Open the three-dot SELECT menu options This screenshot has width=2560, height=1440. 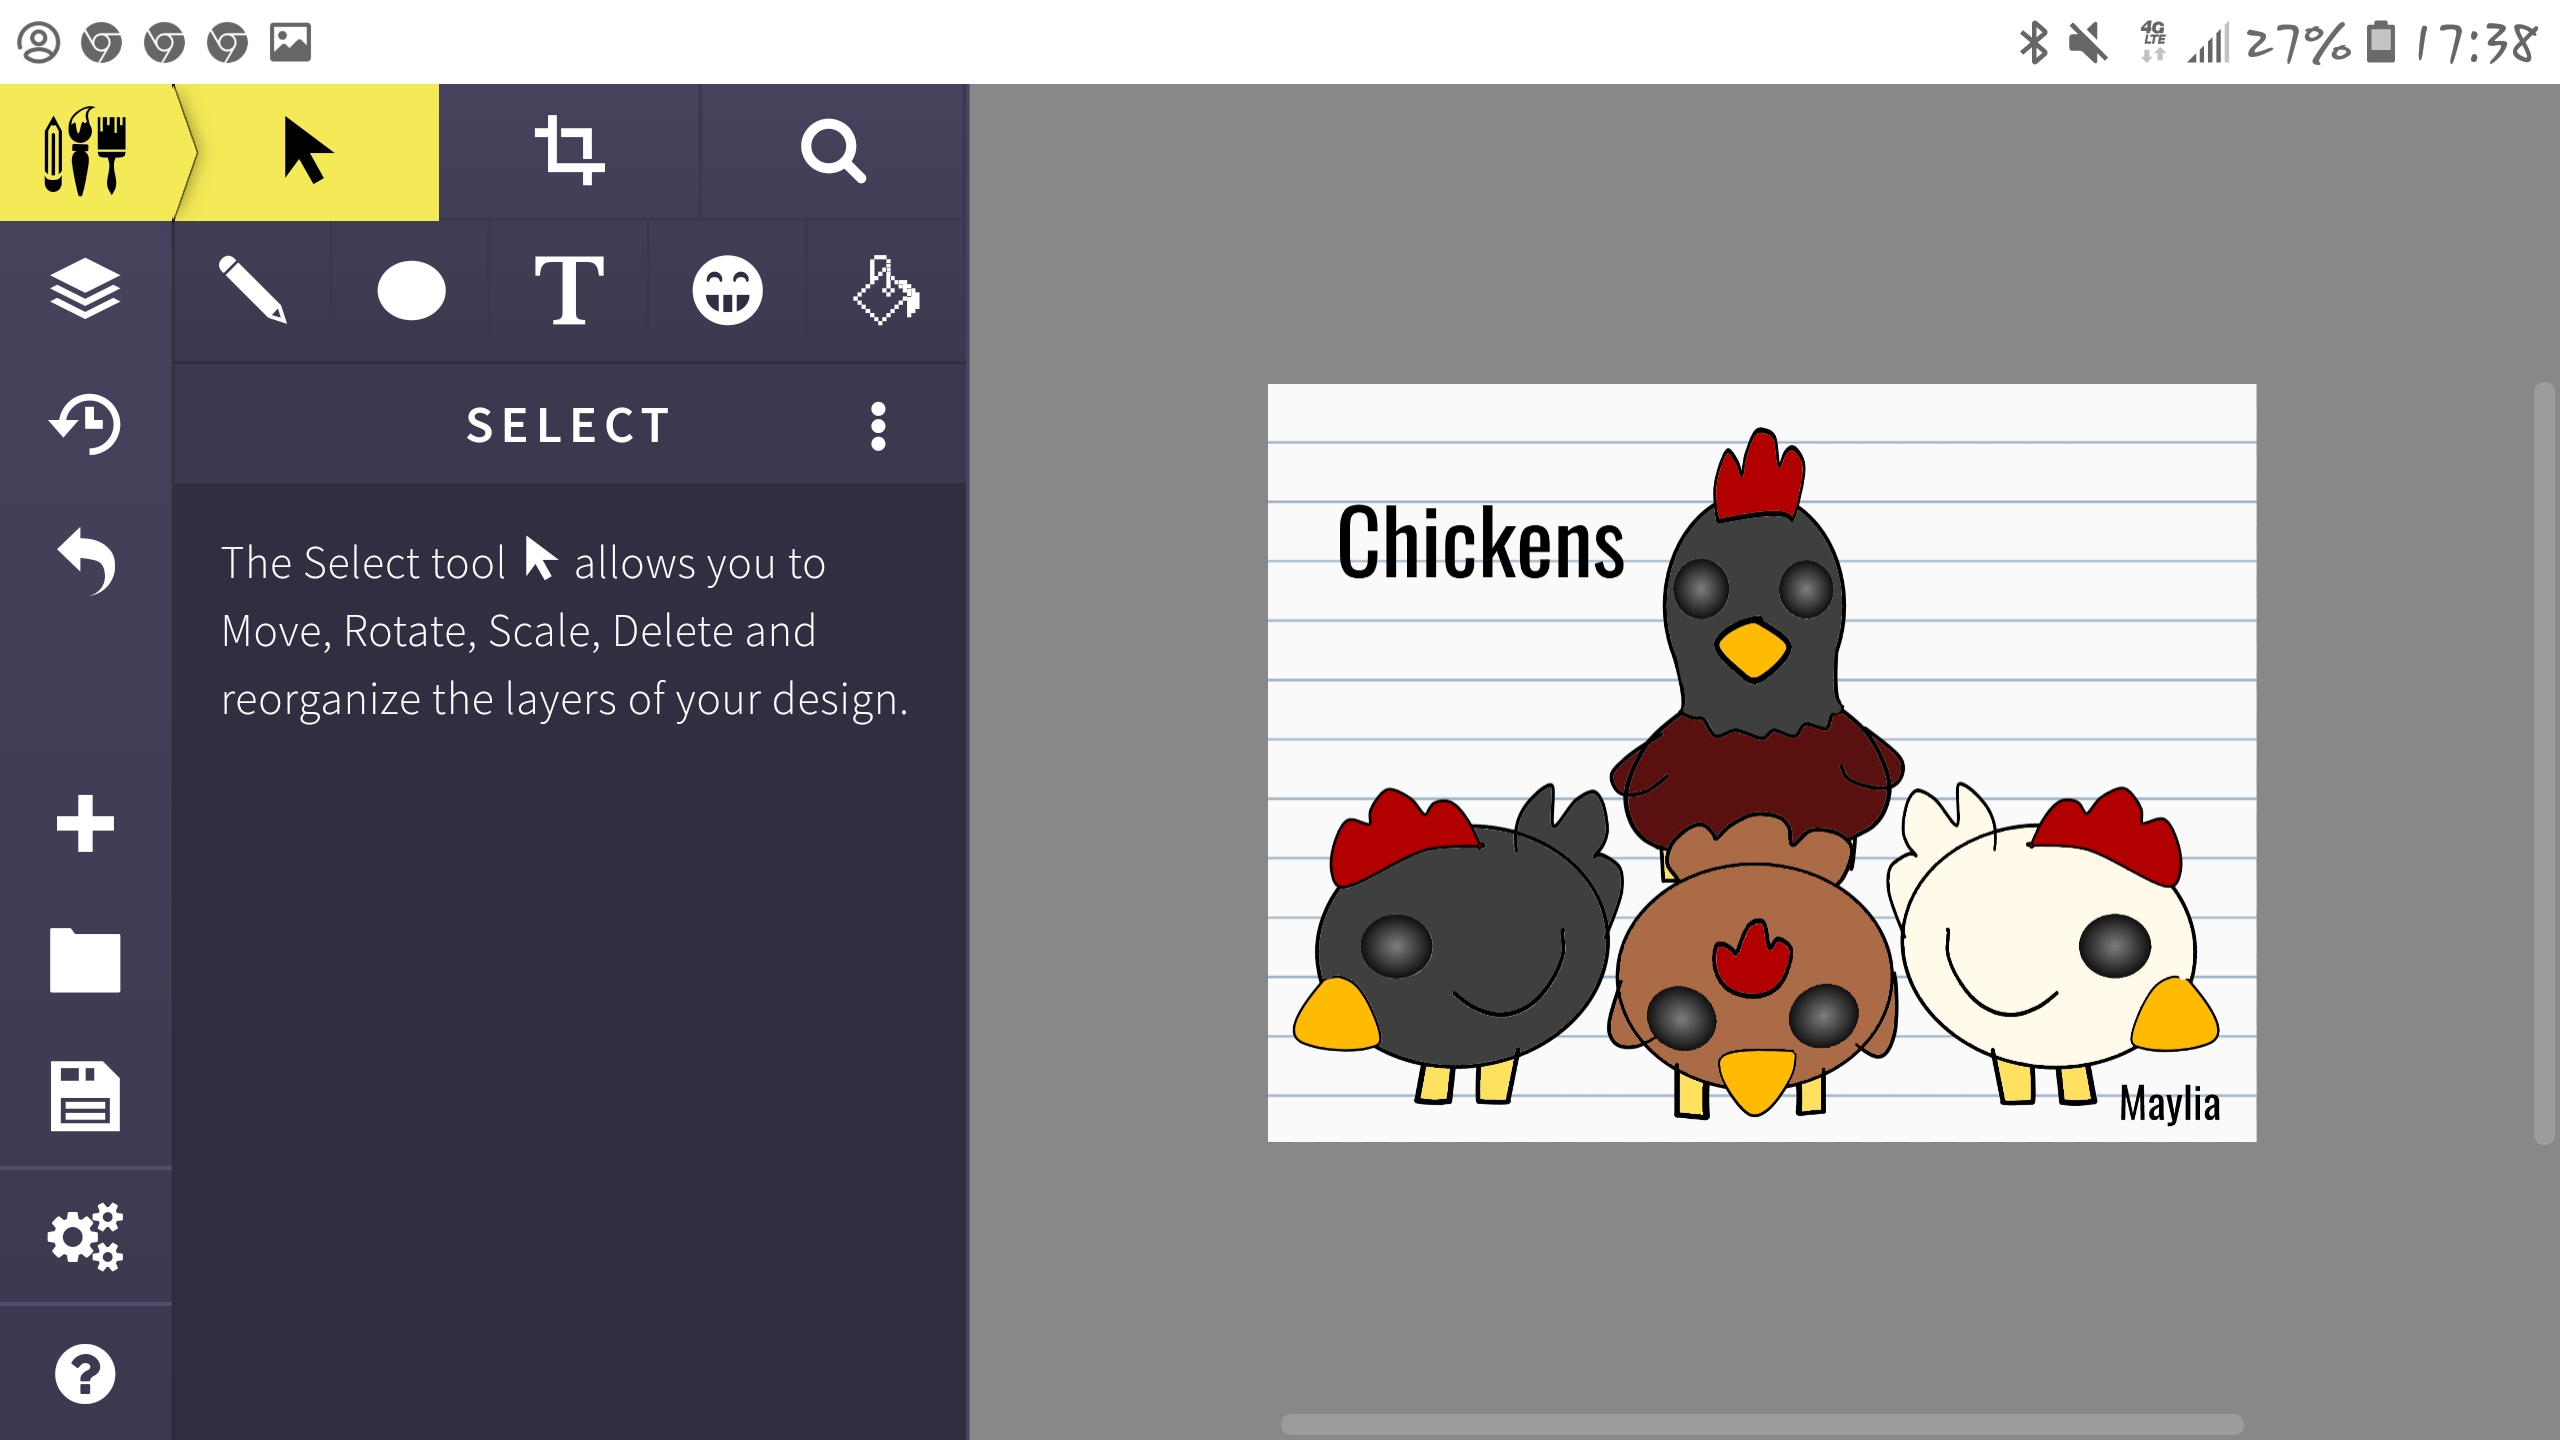[x=879, y=425]
